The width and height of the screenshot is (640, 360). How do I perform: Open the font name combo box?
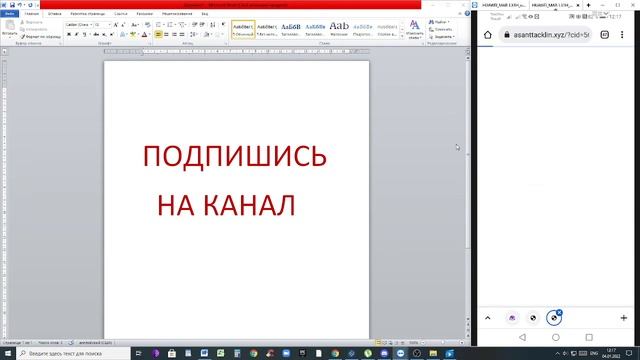(79, 25)
